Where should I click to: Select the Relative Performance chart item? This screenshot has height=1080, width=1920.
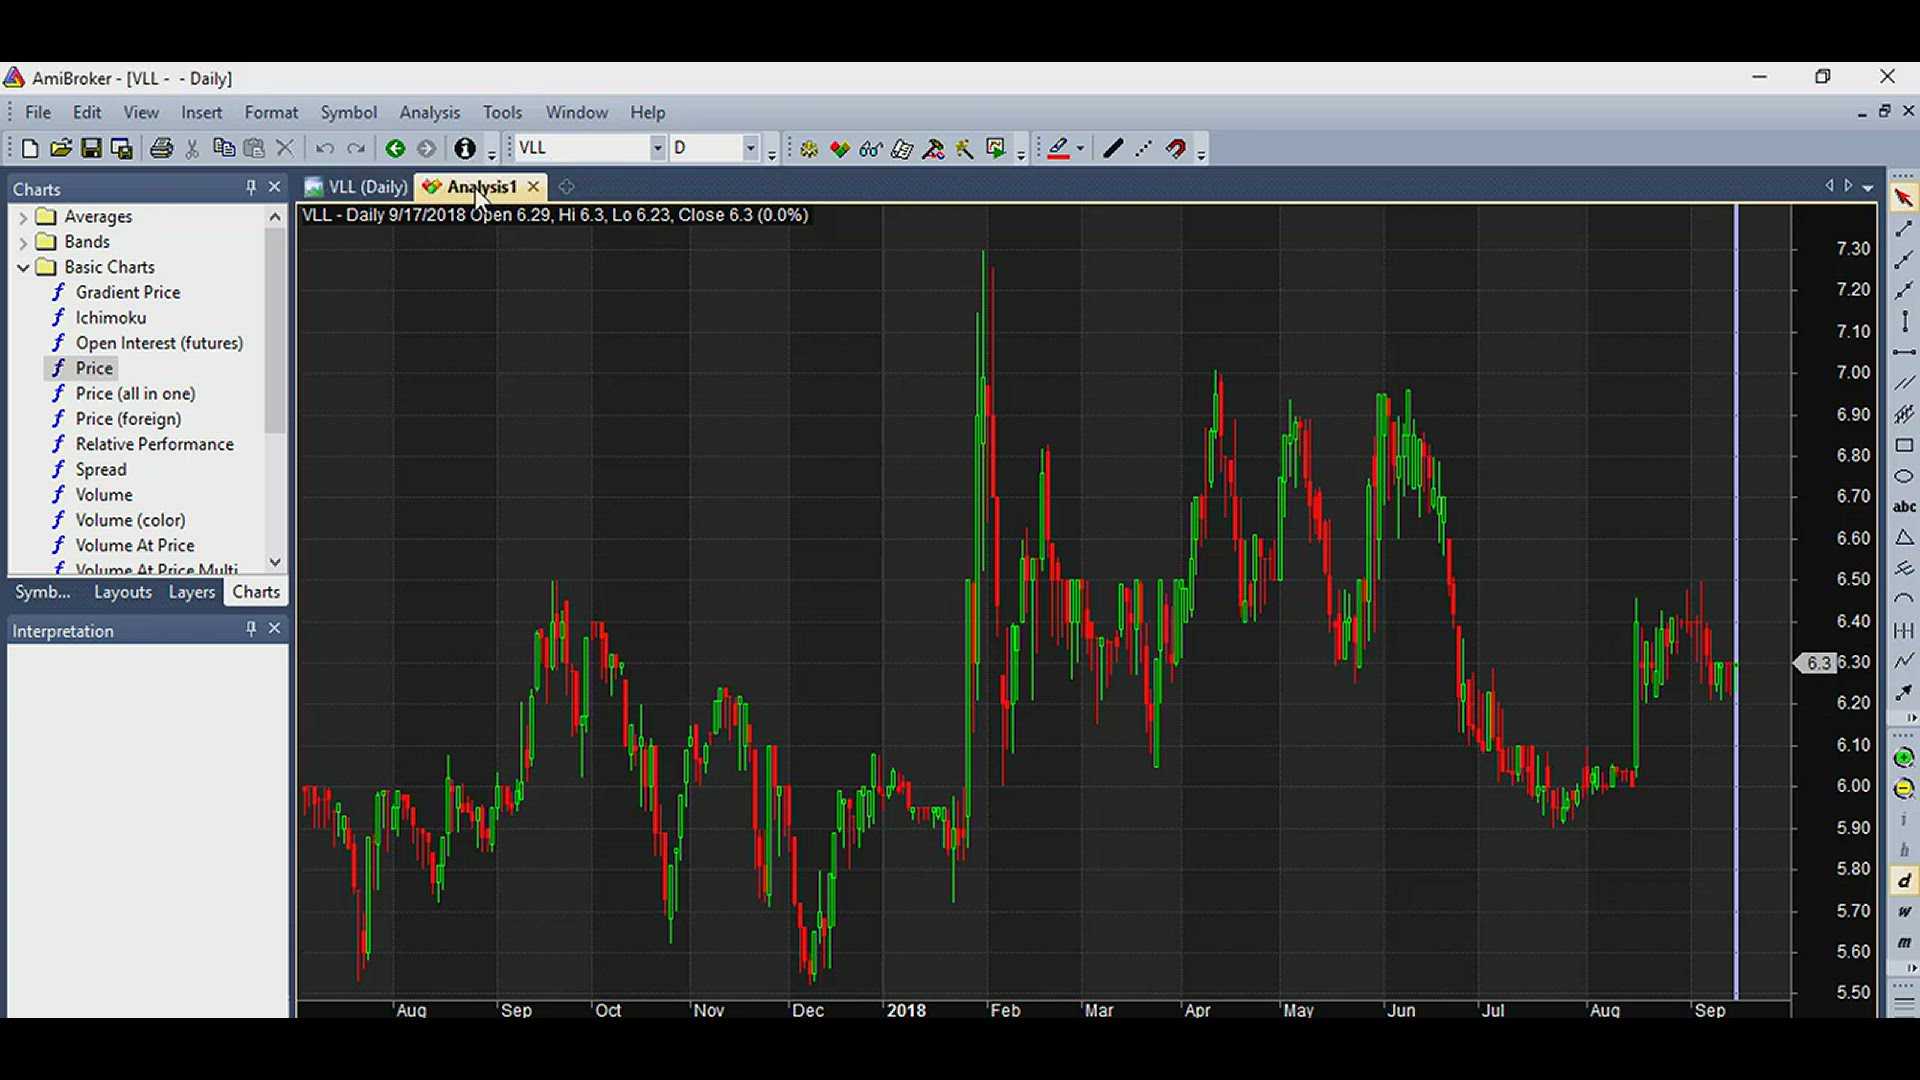tap(155, 444)
